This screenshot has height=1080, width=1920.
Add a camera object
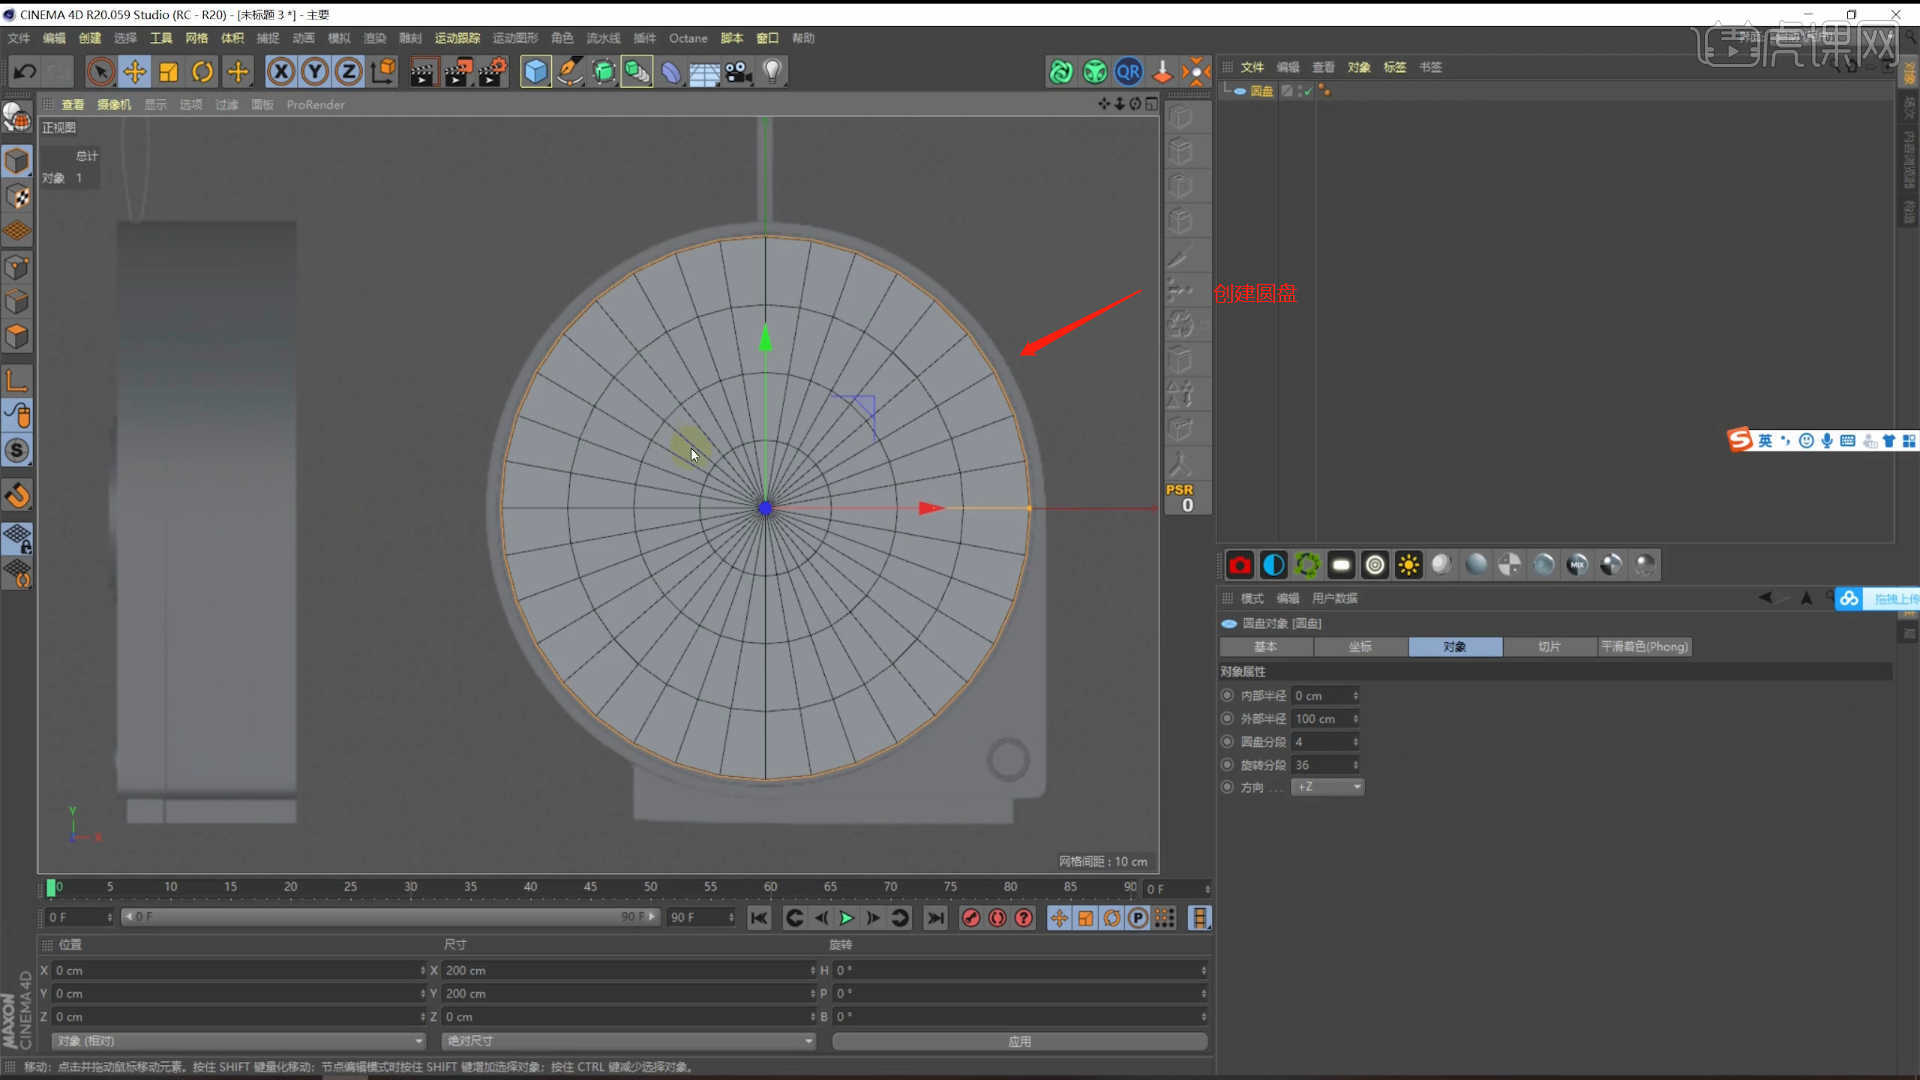pyautogui.click(x=738, y=71)
